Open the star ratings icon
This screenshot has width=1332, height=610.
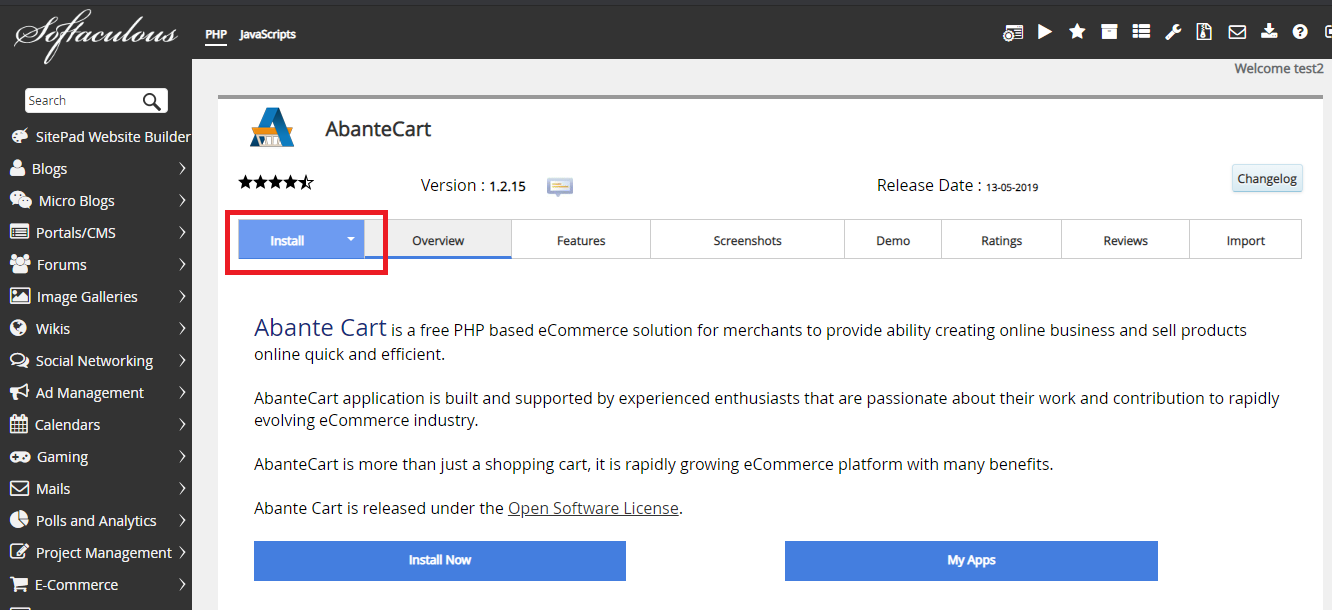tap(1077, 32)
